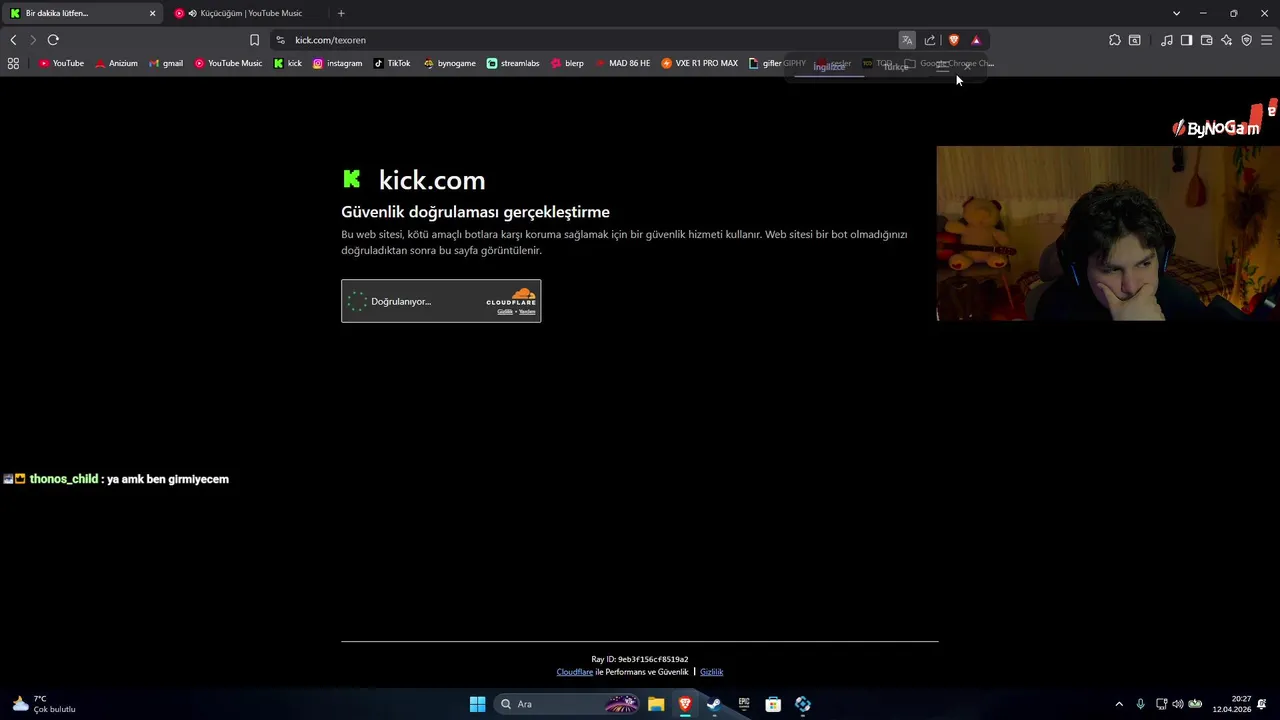Open Steam from the taskbar
This screenshot has height=720, width=1280.
[x=714, y=704]
